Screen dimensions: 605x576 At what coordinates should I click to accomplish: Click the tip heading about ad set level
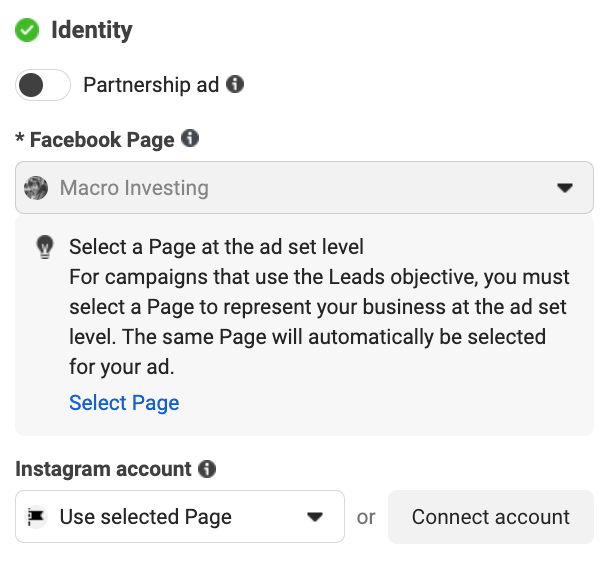(216, 247)
